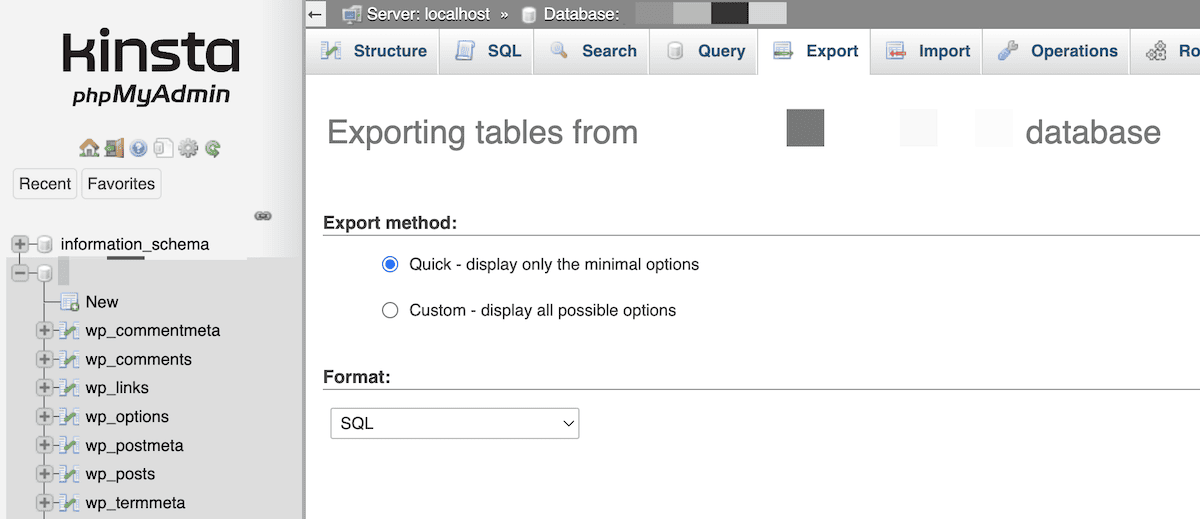
Task: Collapse the current database tree
Action: tap(19, 273)
